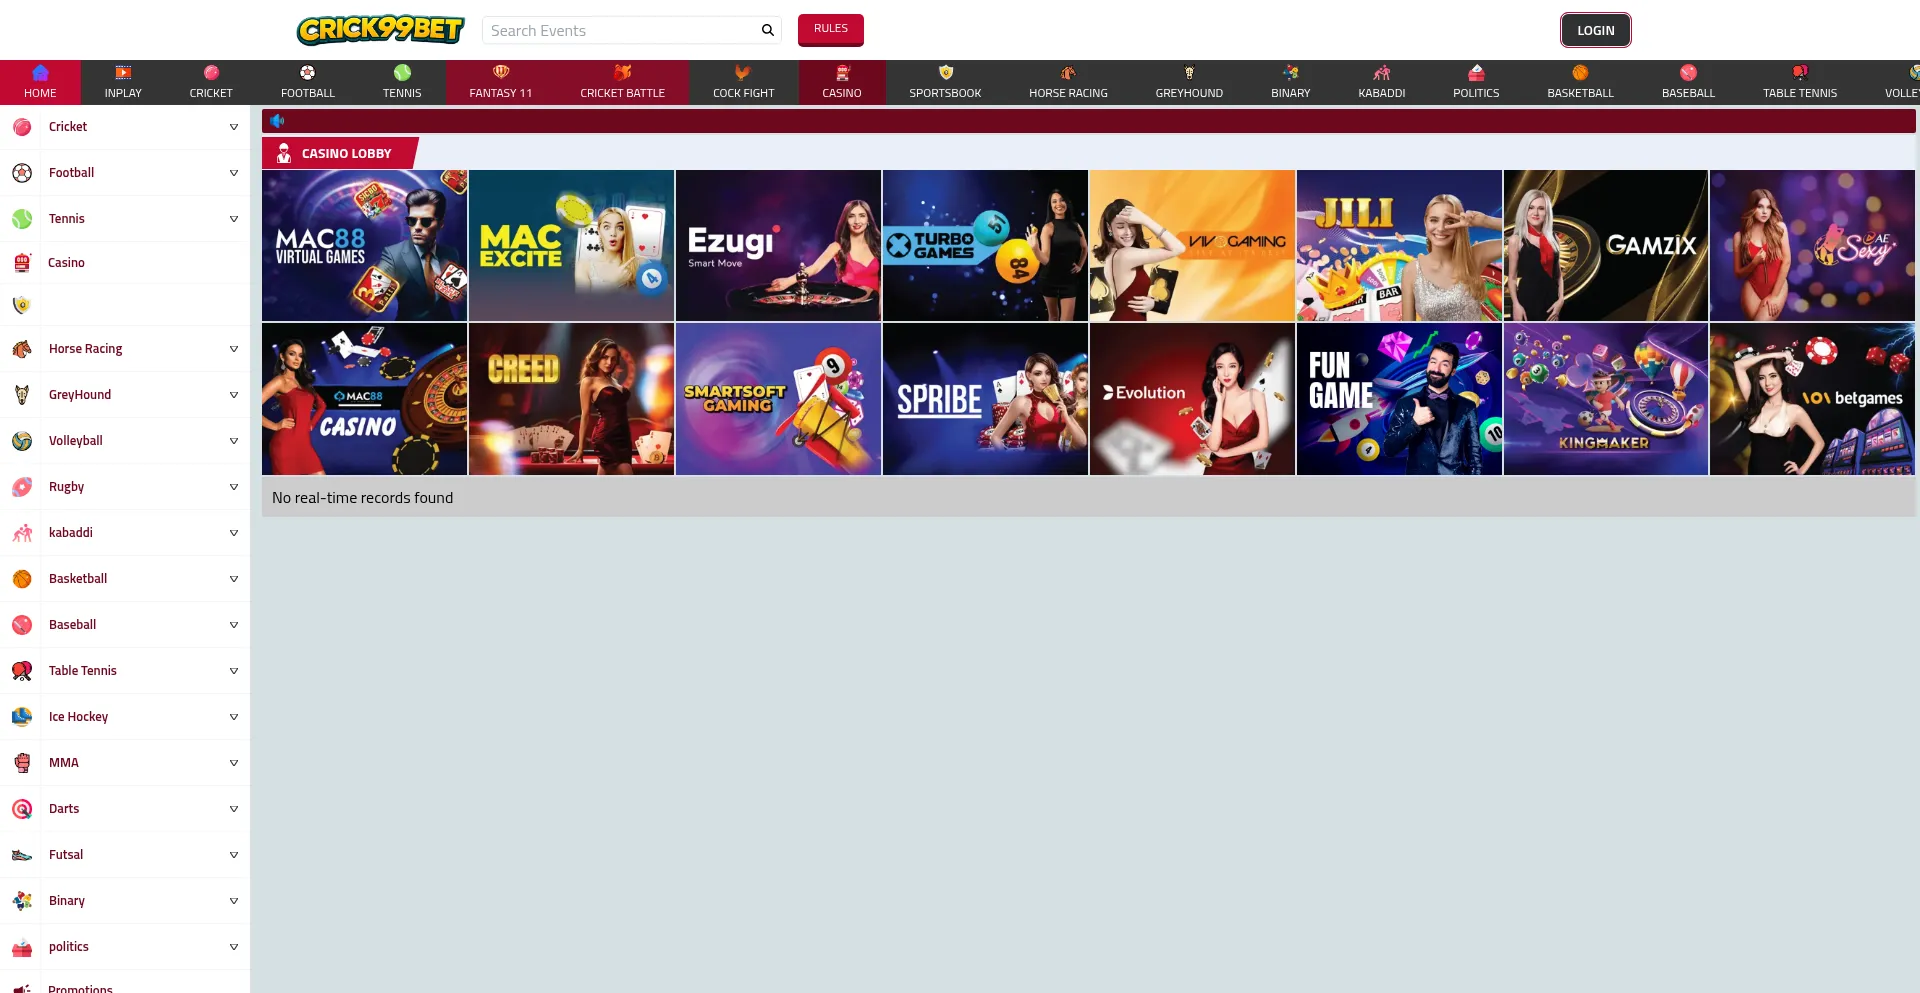This screenshot has width=1920, height=993.
Task: Click the Basketball icon in sidebar
Action: coord(22,579)
